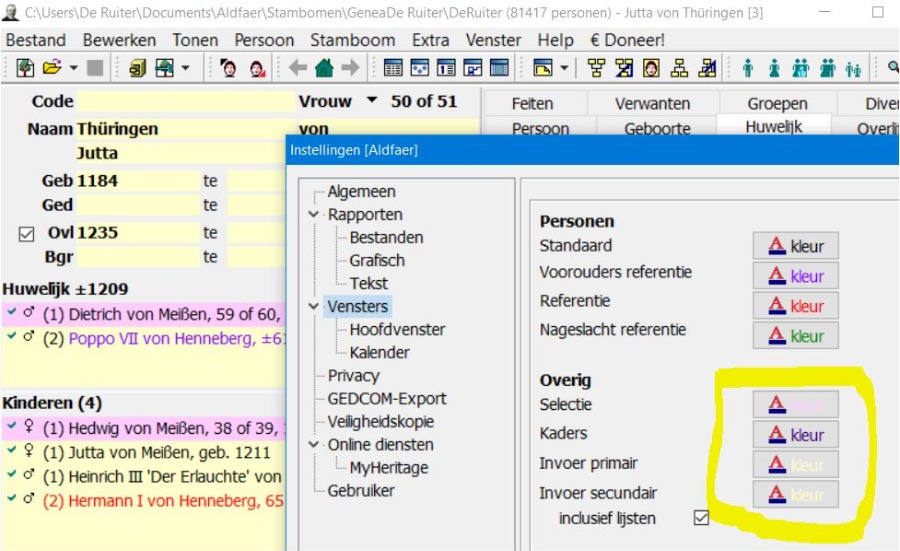The image size is (900, 551).
Task: Open the Stamboom menu
Action: [353, 40]
